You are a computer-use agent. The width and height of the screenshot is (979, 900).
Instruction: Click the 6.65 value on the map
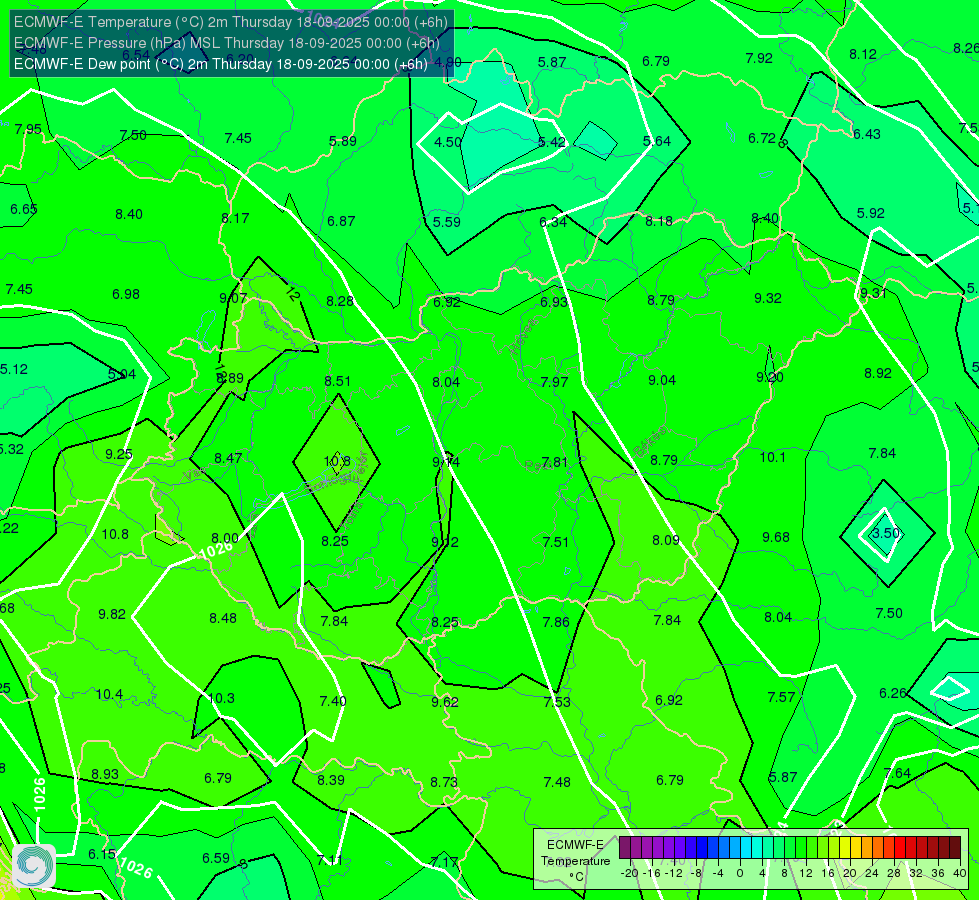click(24, 209)
